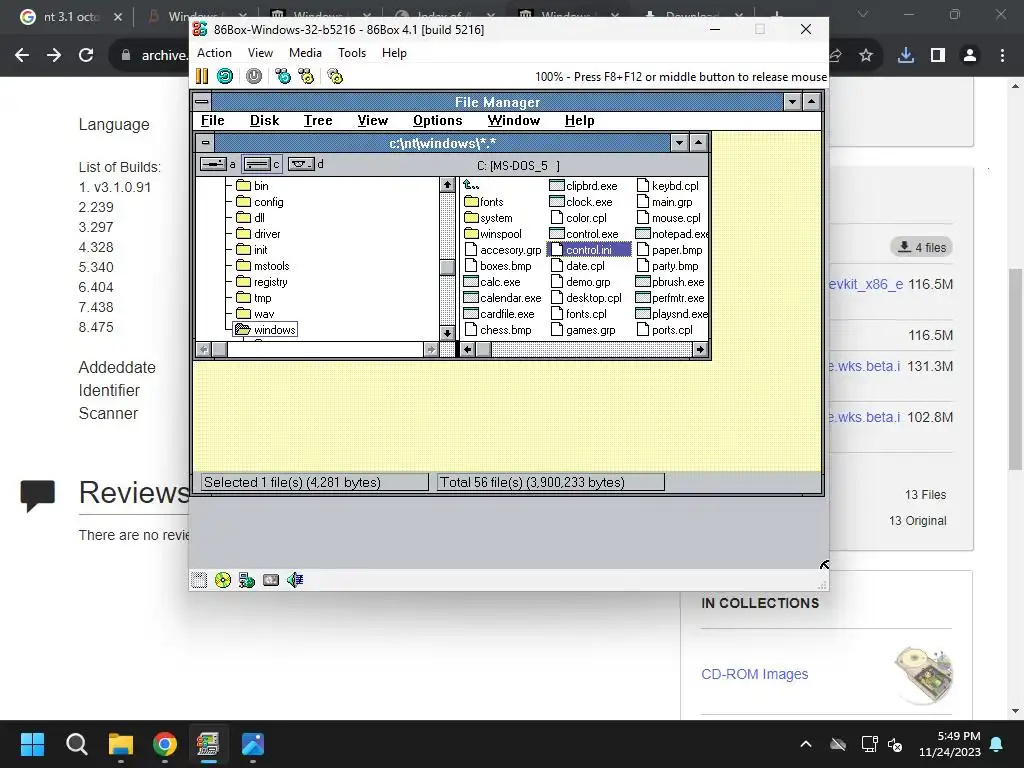Reload the page in Chrome
The height and width of the screenshot is (768, 1024).
click(x=86, y=56)
